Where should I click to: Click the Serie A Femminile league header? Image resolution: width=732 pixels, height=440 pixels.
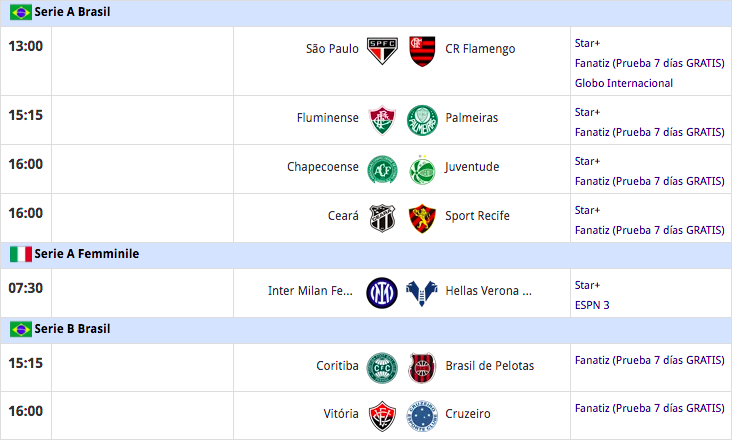(x=366, y=254)
